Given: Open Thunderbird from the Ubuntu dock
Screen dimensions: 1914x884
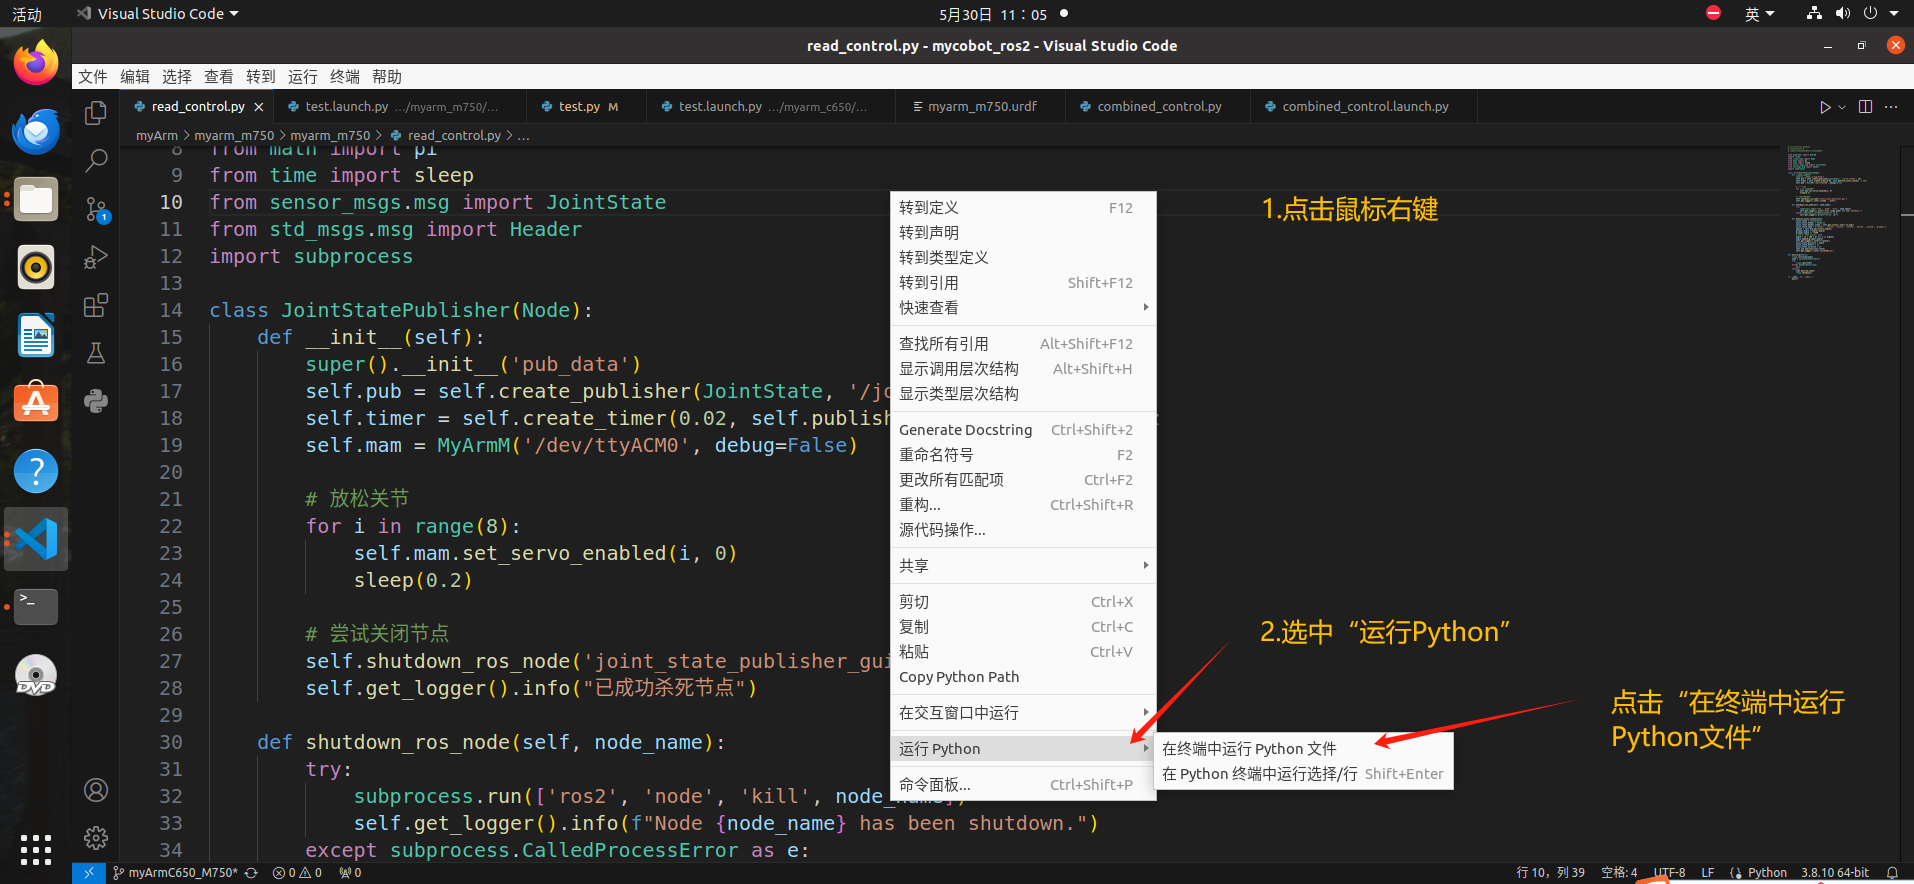Looking at the screenshot, I should [x=36, y=131].
